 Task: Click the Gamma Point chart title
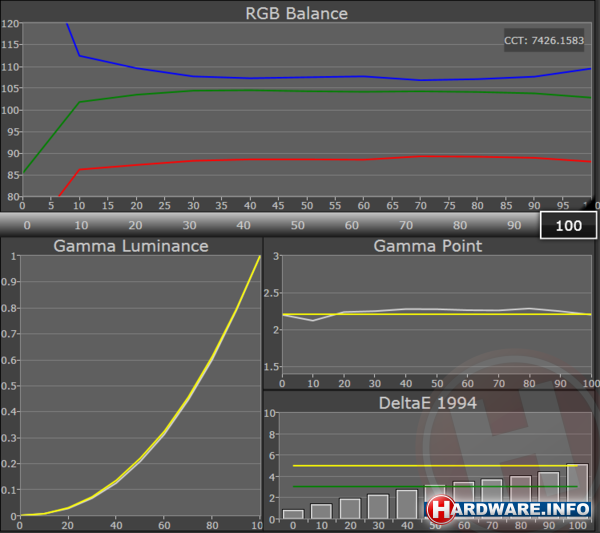(428, 246)
